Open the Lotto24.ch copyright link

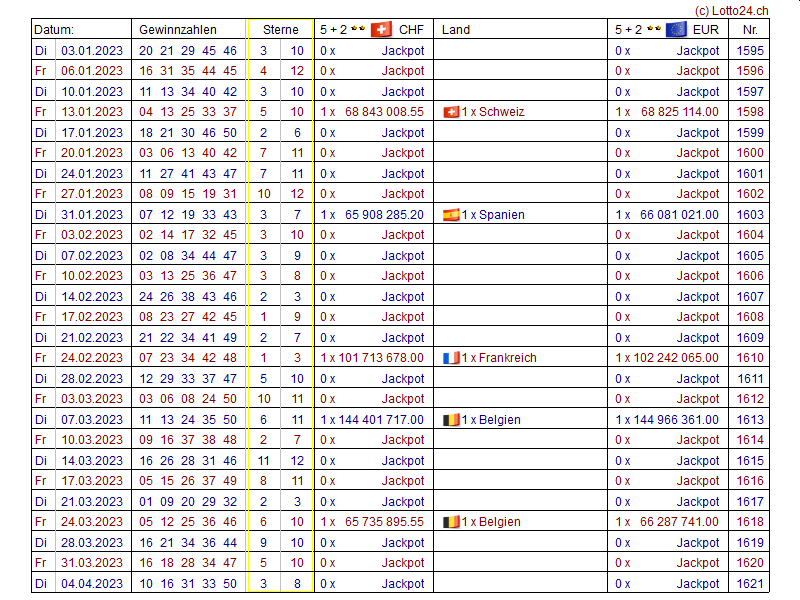coord(731,9)
